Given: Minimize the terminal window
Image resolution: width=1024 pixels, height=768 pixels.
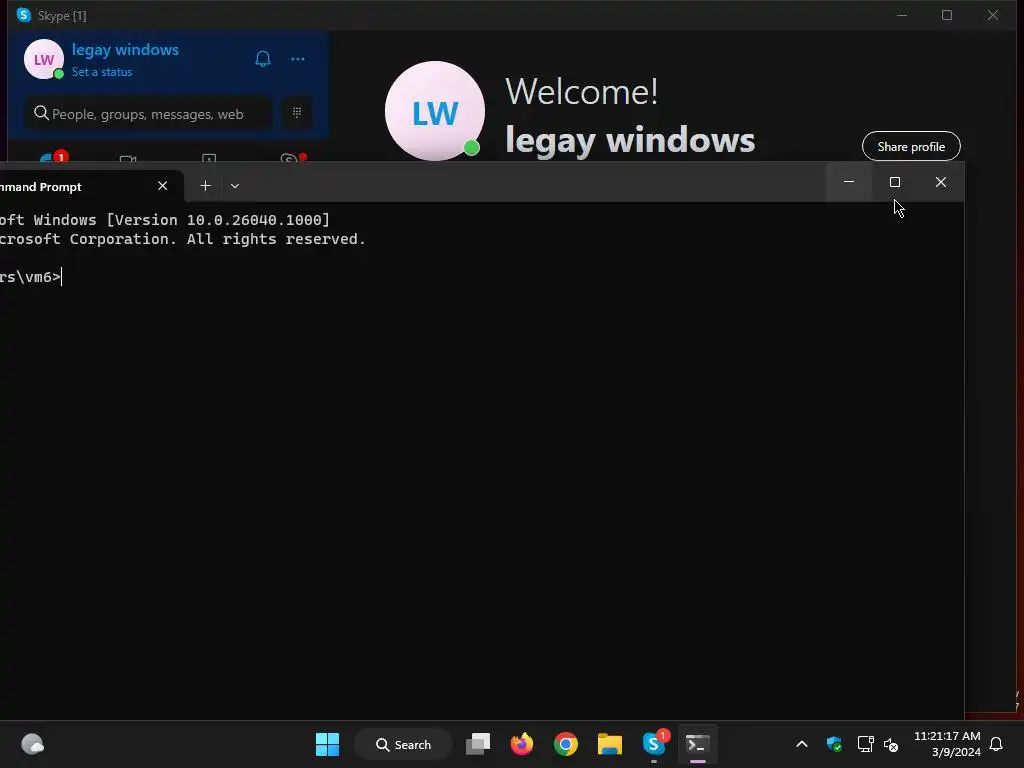Looking at the screenshot, I should point(849,182).
